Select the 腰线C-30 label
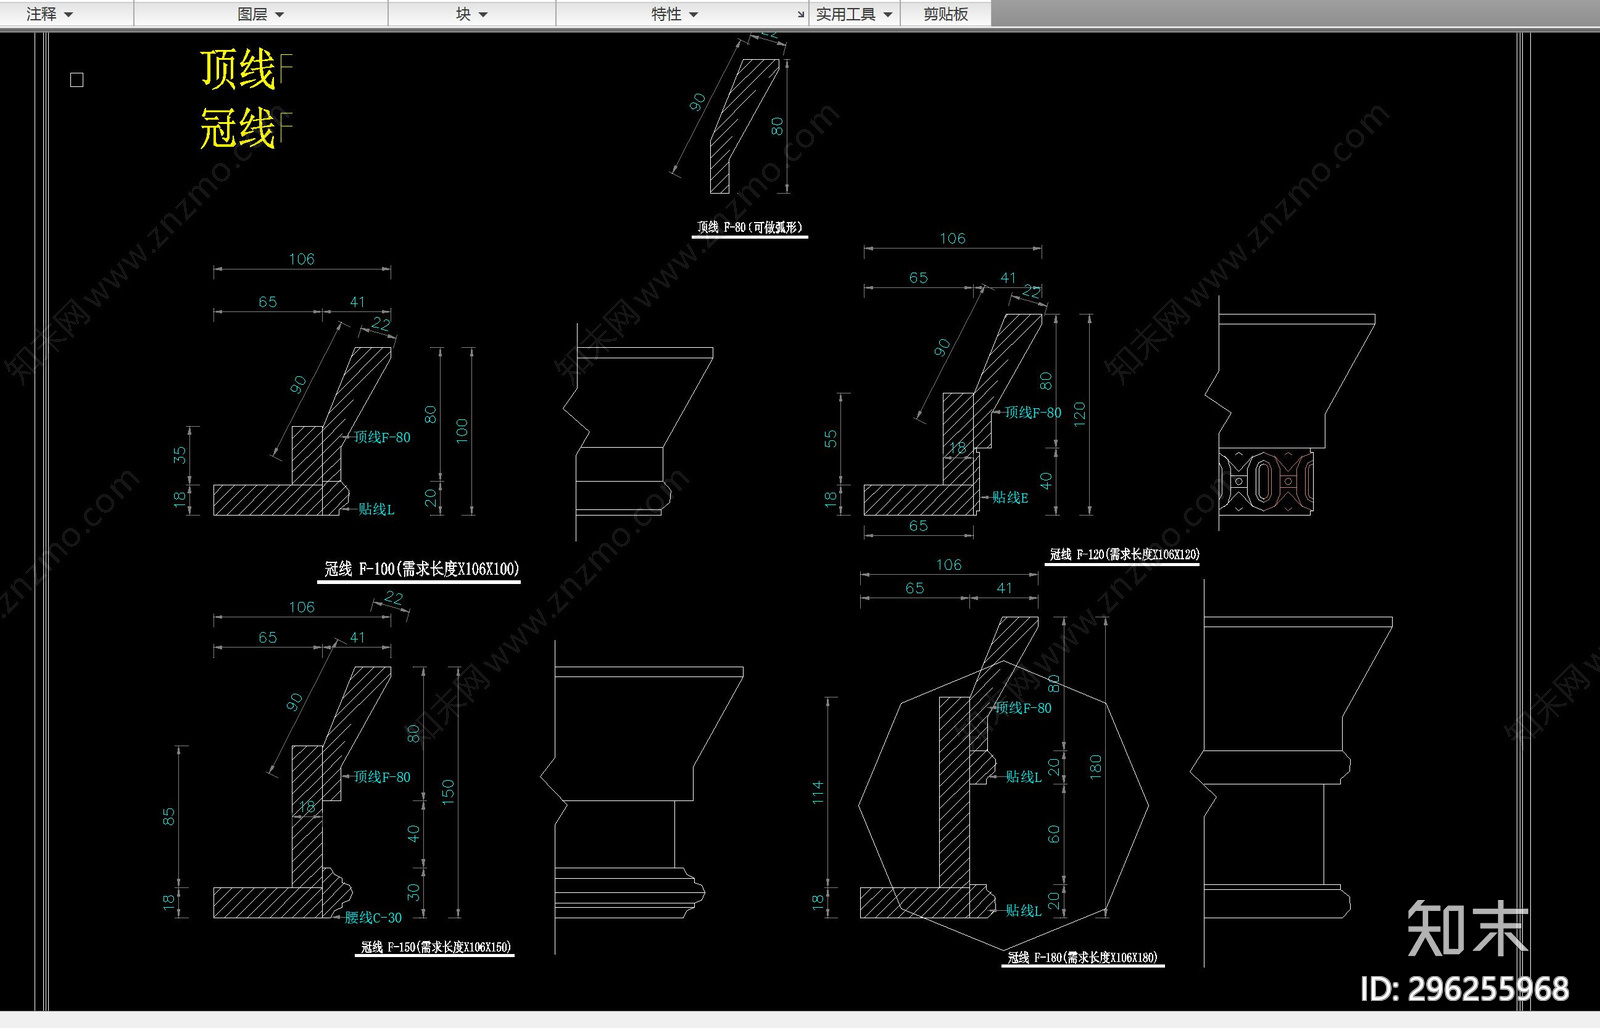This screenshot has width=1600, height=1028. point(373,917)
